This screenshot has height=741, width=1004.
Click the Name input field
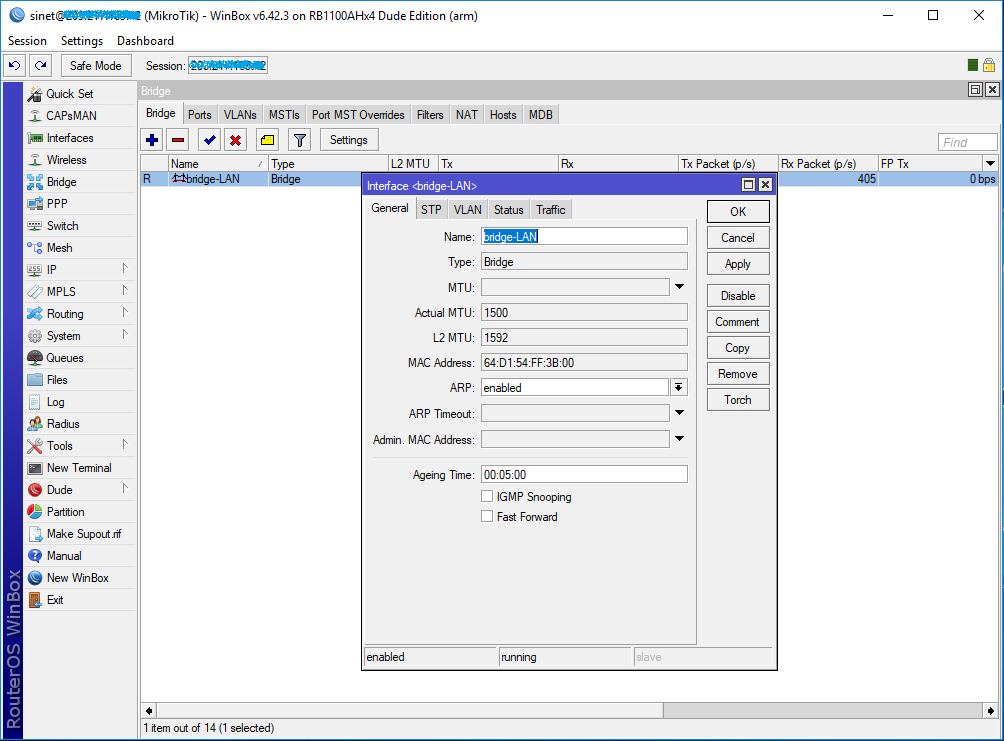[x=584, y=236]
